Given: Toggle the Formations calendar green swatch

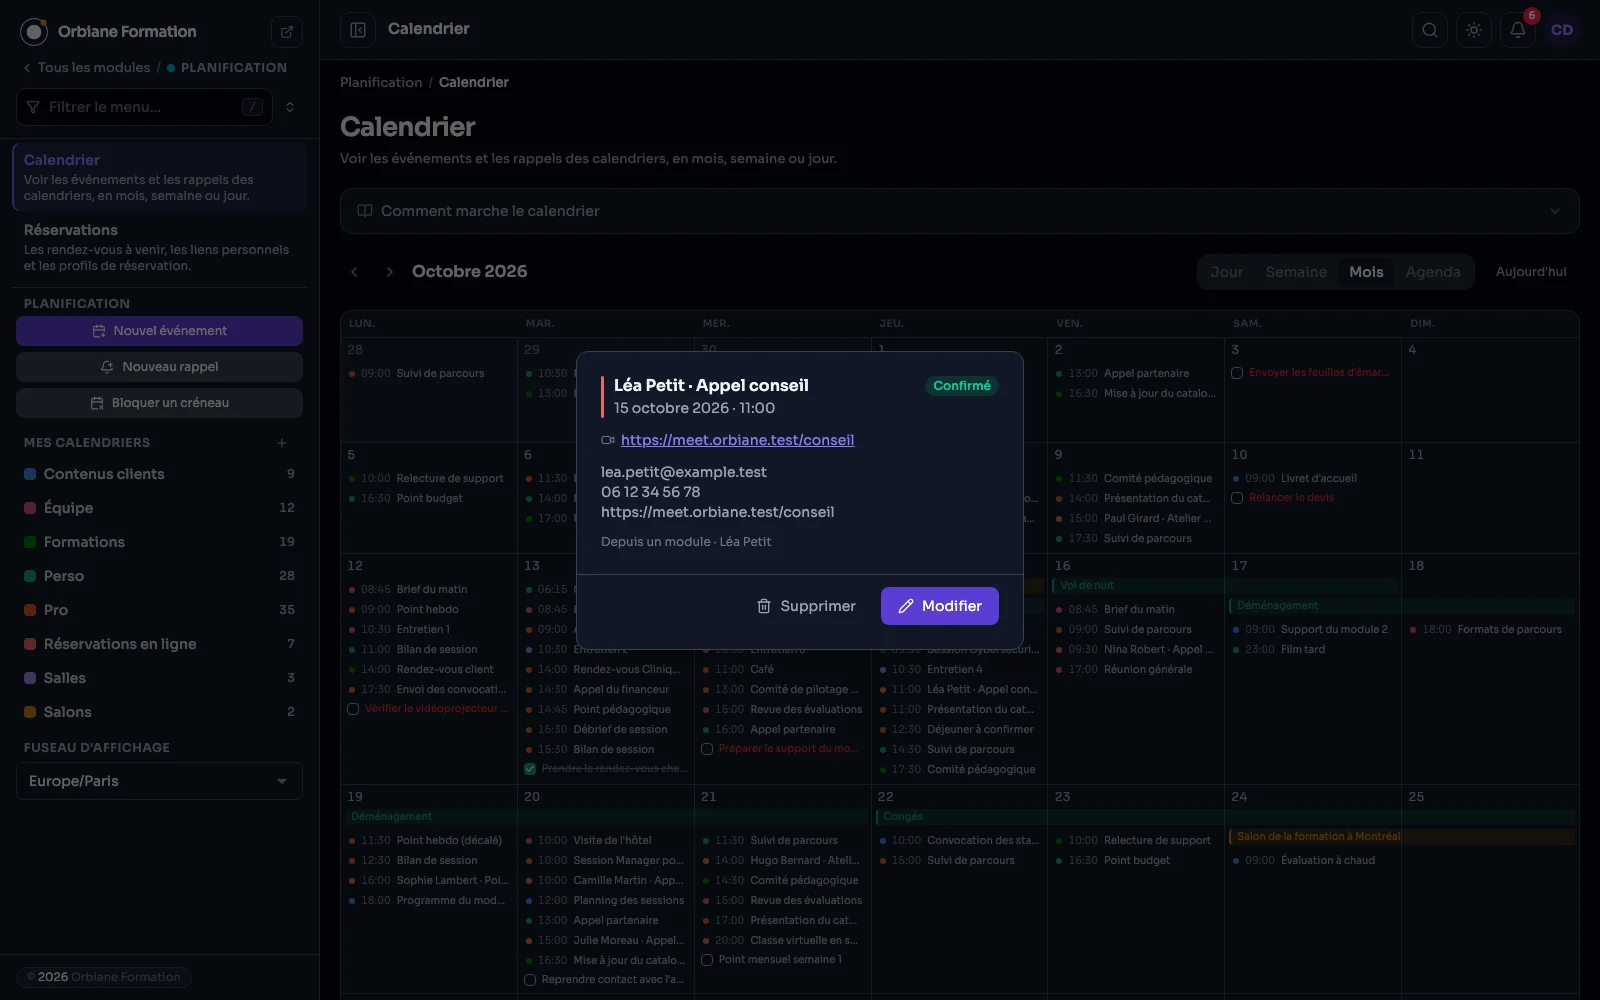Looking at the screenshot, I should [x=30, y=542].
